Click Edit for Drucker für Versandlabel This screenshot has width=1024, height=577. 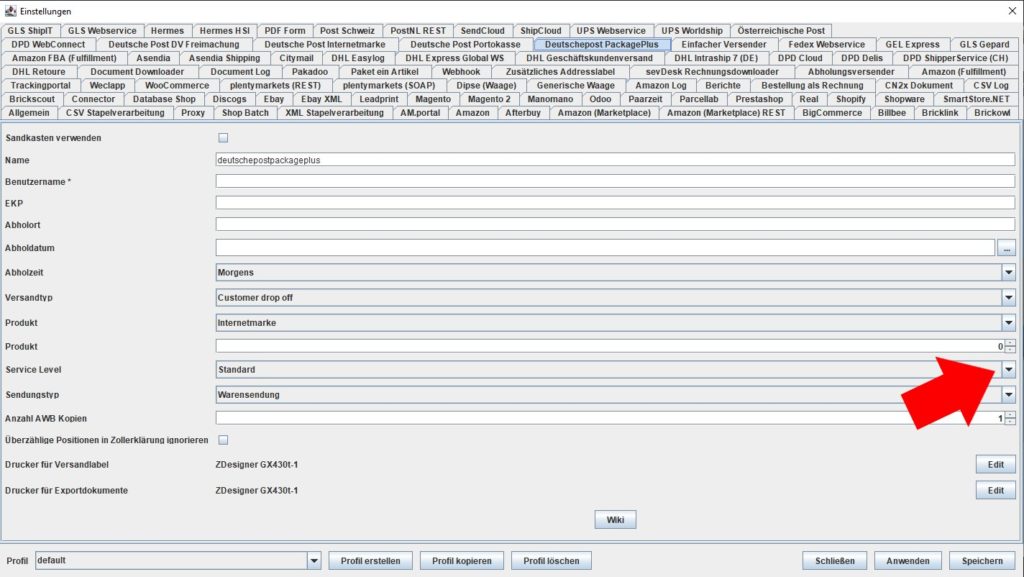pyautogui.click(x=995, y=465)
